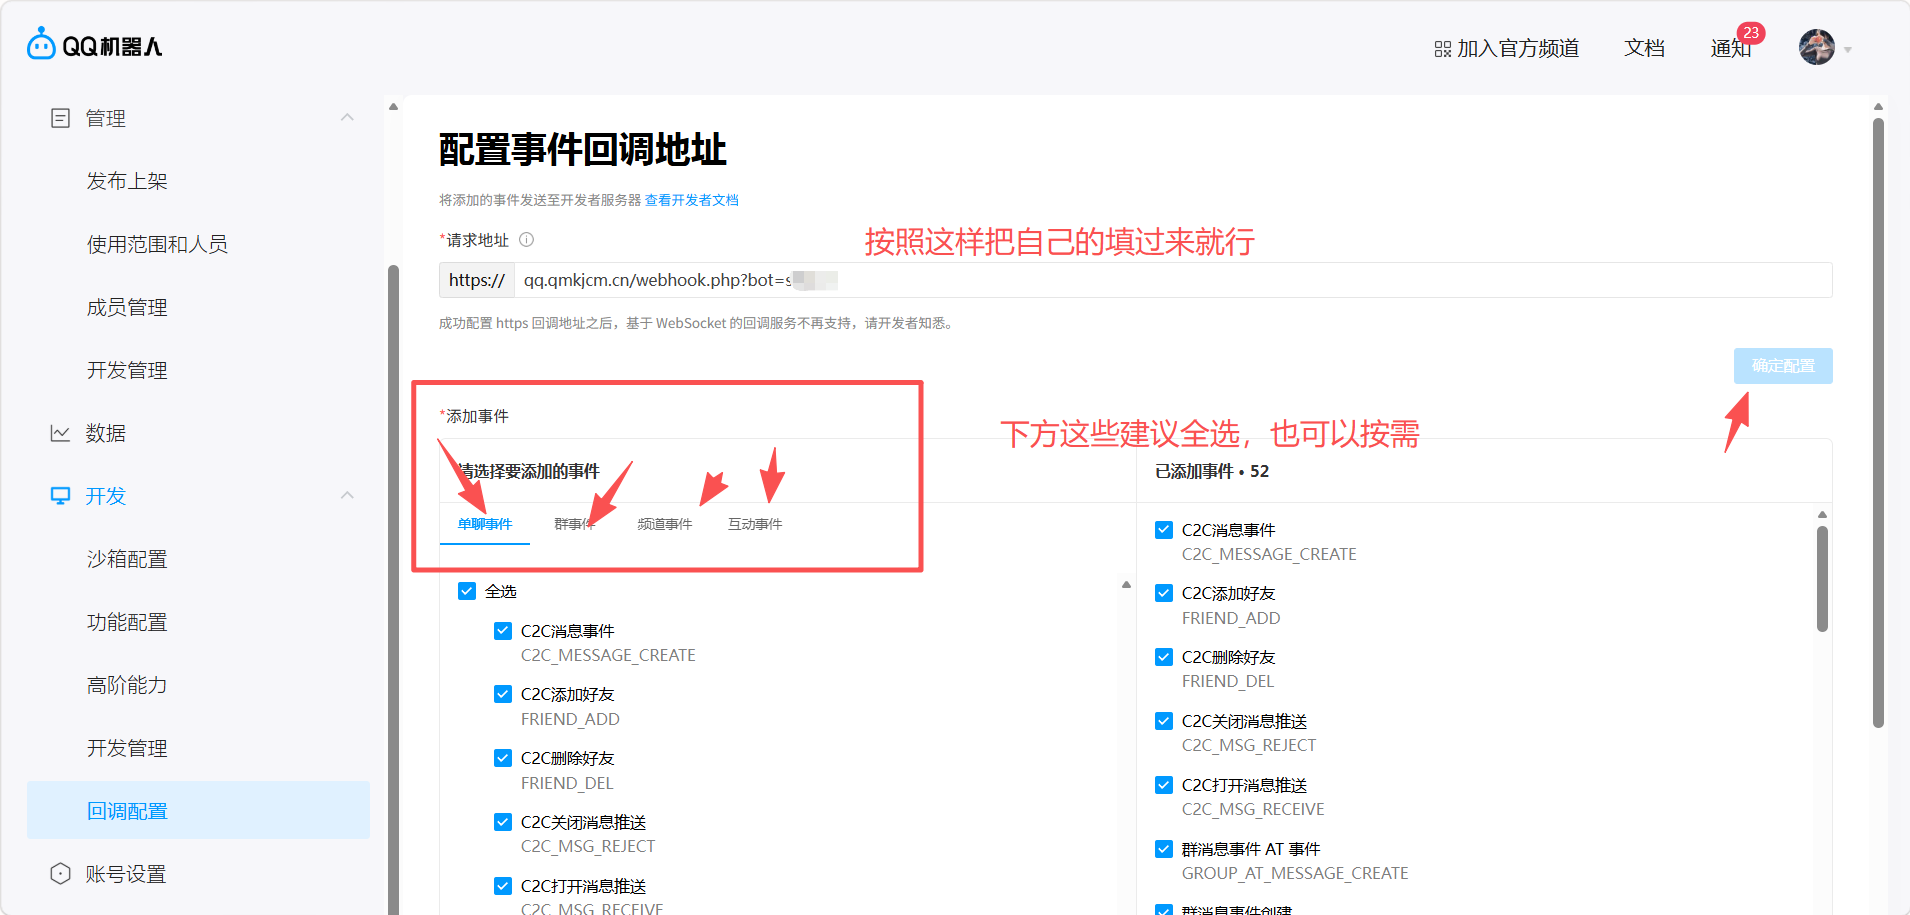The height and width of the screenshot is (915, 1910).
Task: Switch to the 互动事件 tab
Action: tap(755, 524)
